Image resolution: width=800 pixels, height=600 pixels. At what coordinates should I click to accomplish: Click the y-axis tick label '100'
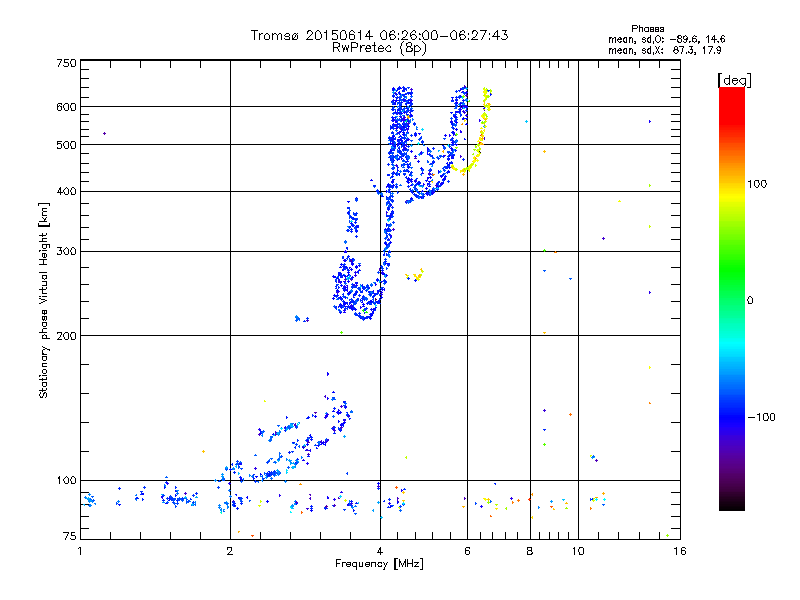click(x=66, y=481)
